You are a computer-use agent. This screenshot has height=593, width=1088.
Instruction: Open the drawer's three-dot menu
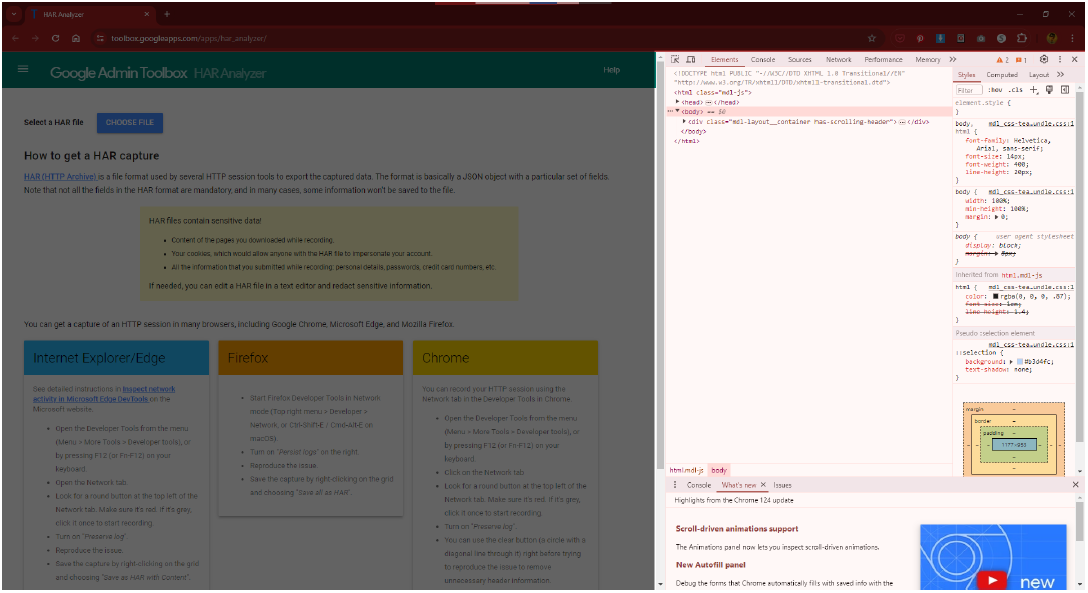pyautogui.click(x=674, y=485)
